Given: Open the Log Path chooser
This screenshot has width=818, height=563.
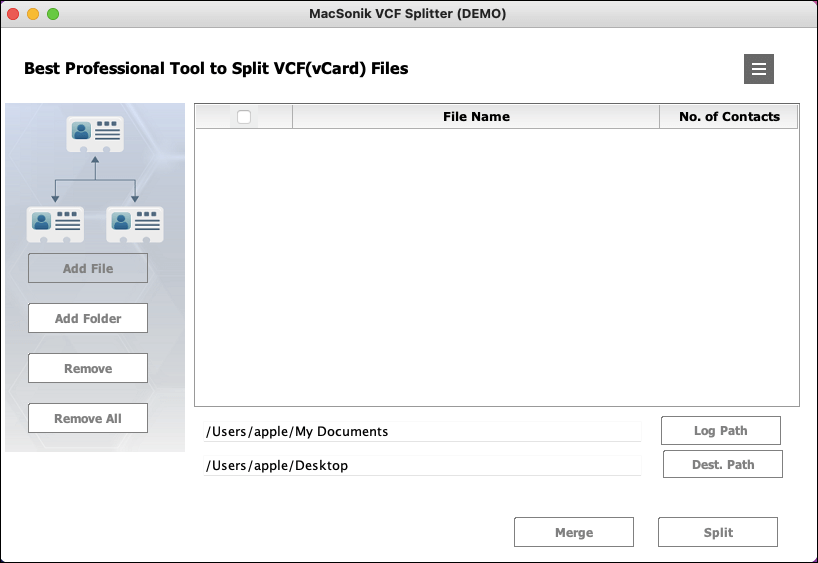Looking at the screenshot, I should point(720,430).
